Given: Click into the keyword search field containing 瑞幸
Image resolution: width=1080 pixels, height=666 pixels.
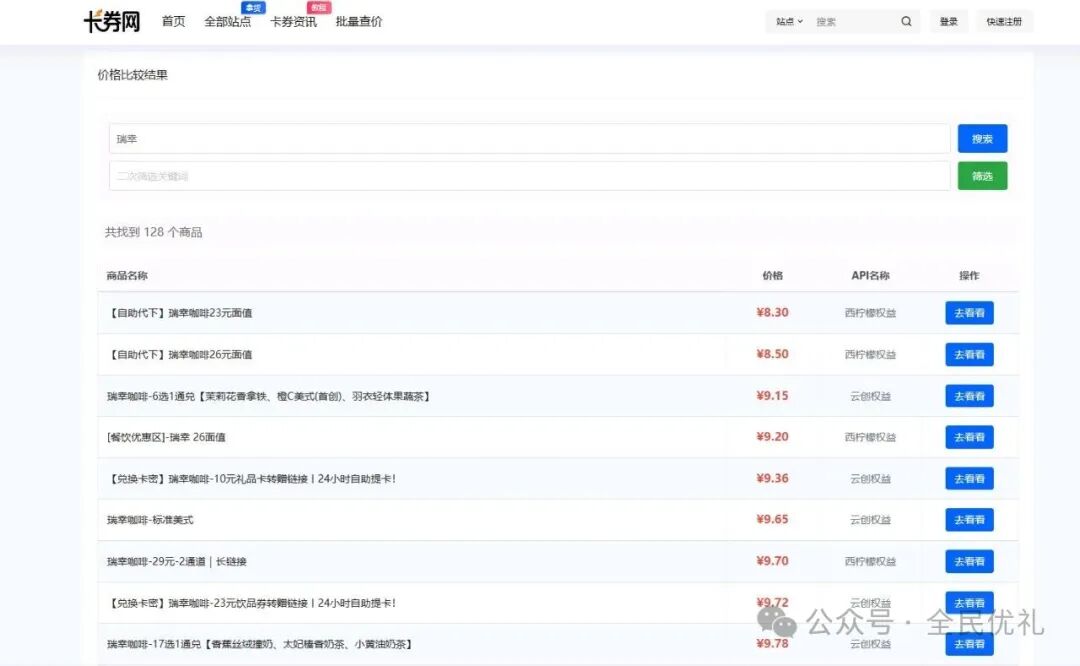Looking at the screenshot, I should [x=529, y=138].
